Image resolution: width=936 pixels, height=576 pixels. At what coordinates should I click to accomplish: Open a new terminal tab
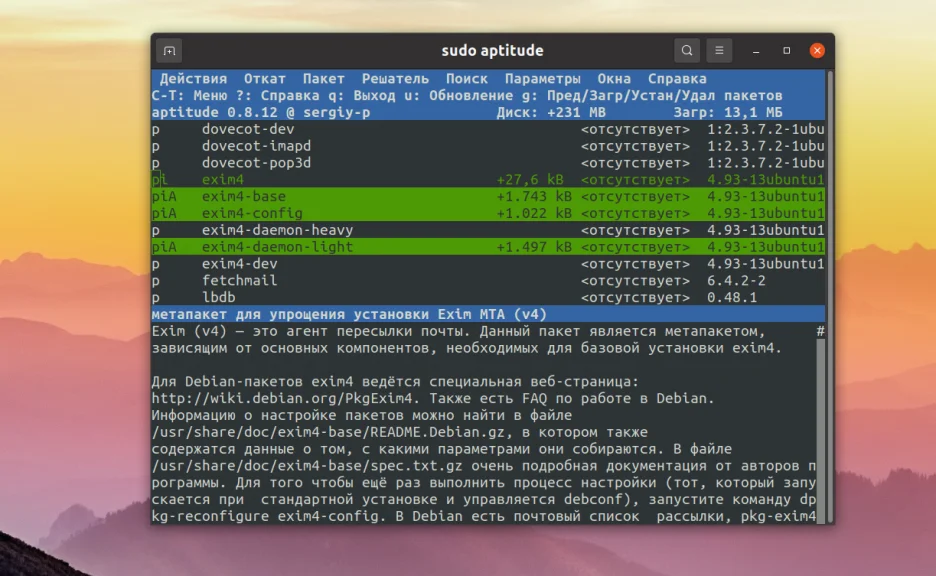168,49
